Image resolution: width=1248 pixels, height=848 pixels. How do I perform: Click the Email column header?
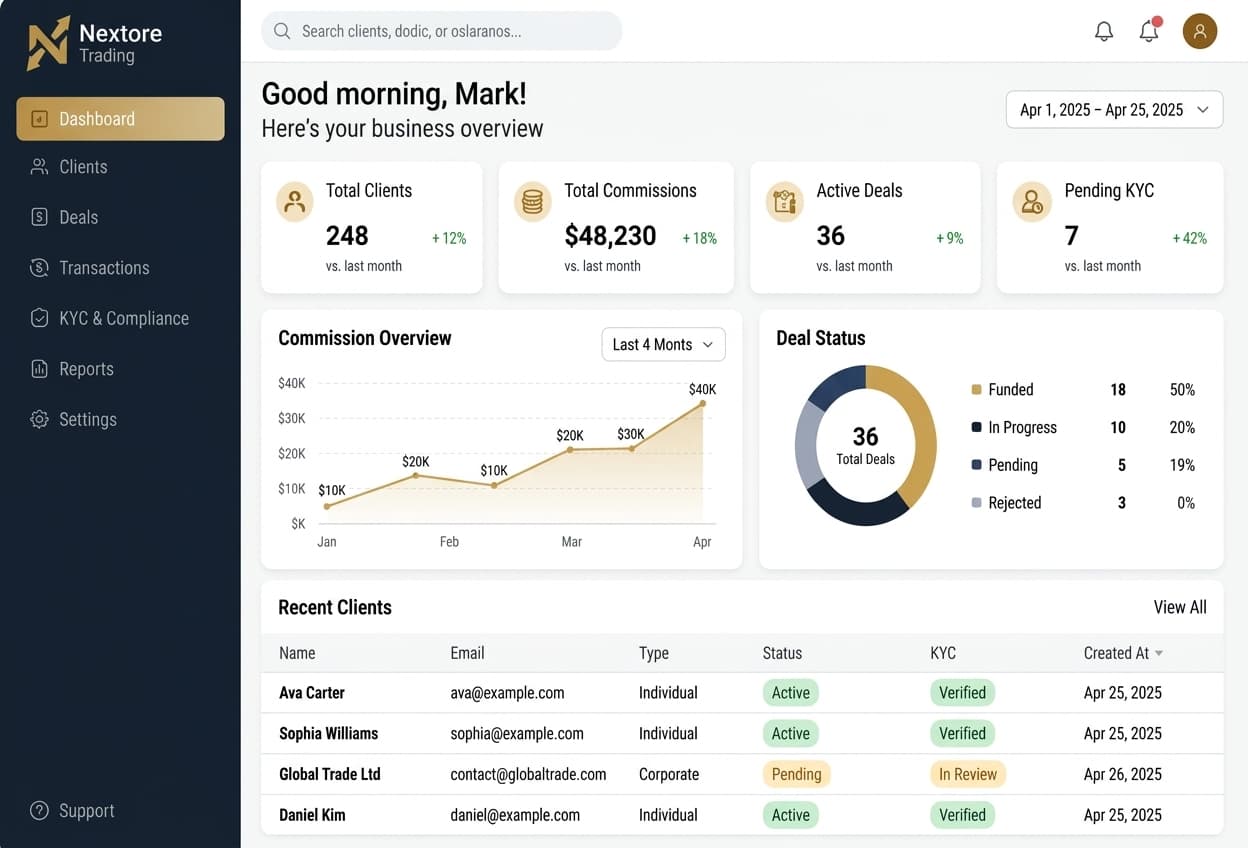[467, 653]
